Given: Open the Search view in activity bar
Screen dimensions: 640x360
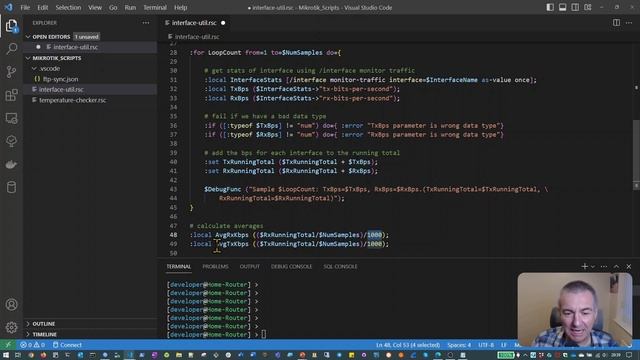Looking at the screenshot, I should [x=11, y=49].
